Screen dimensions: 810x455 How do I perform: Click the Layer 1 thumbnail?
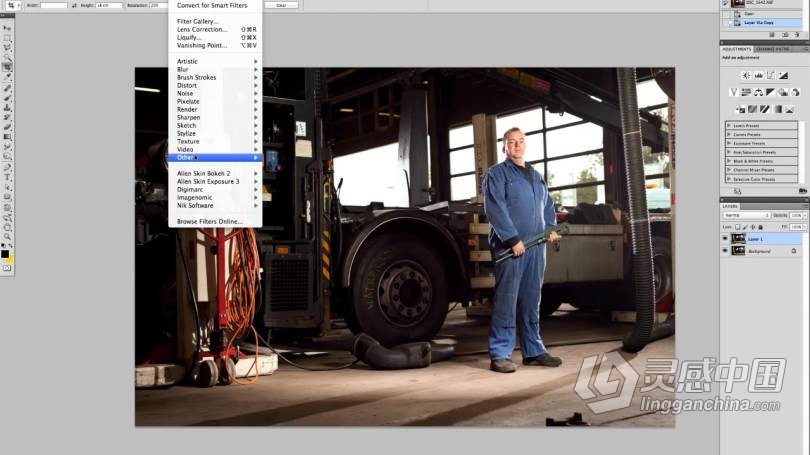(738, 239)
